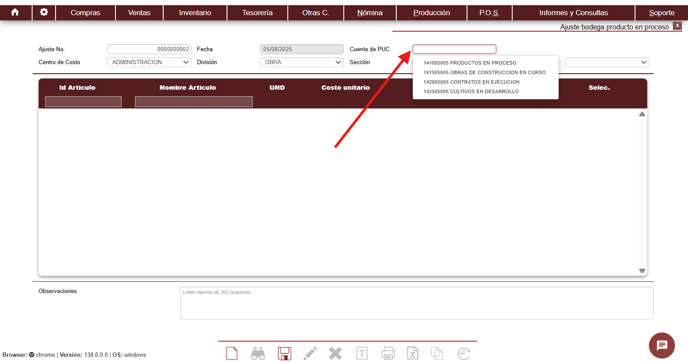Image resolution: width=688 pixels, height=362 pixels.
Task: Open the Ventas menu
Action: [139, 13]
